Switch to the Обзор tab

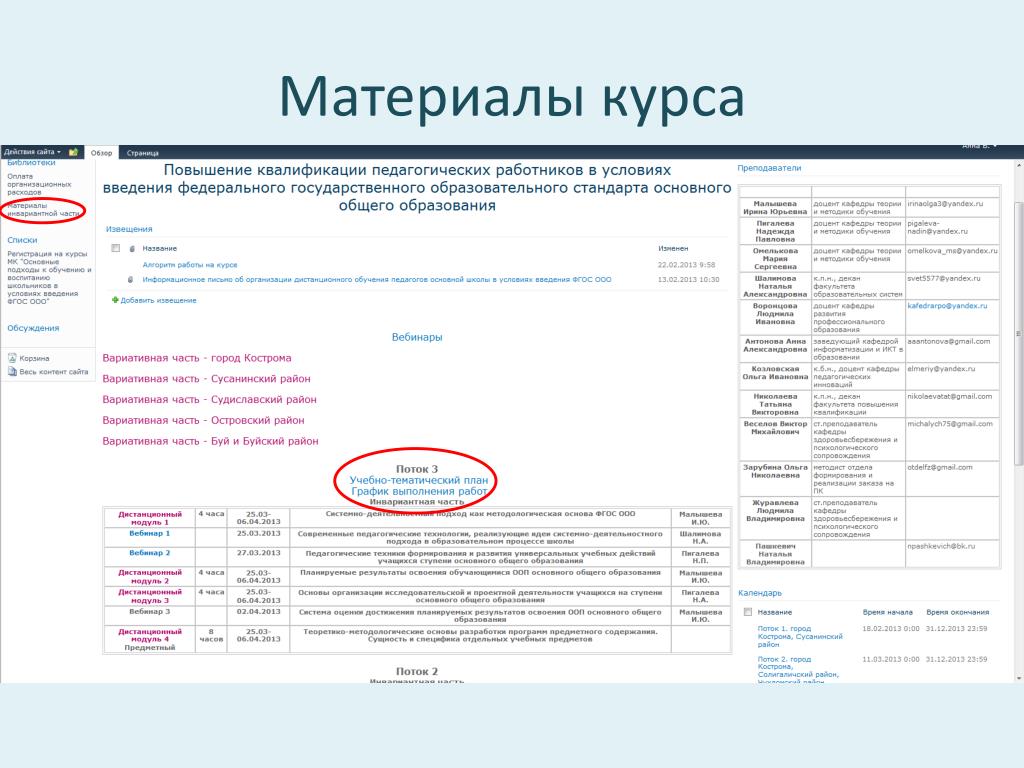click(x=101, y=153)
